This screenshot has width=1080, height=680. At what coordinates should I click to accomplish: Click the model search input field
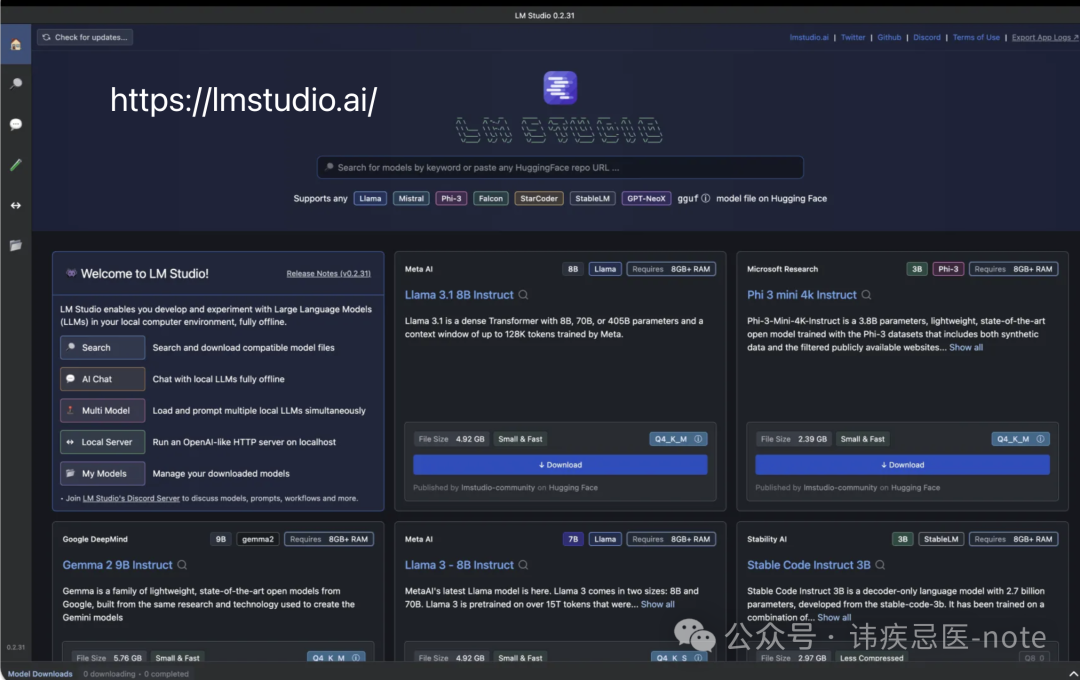point(560,167)
